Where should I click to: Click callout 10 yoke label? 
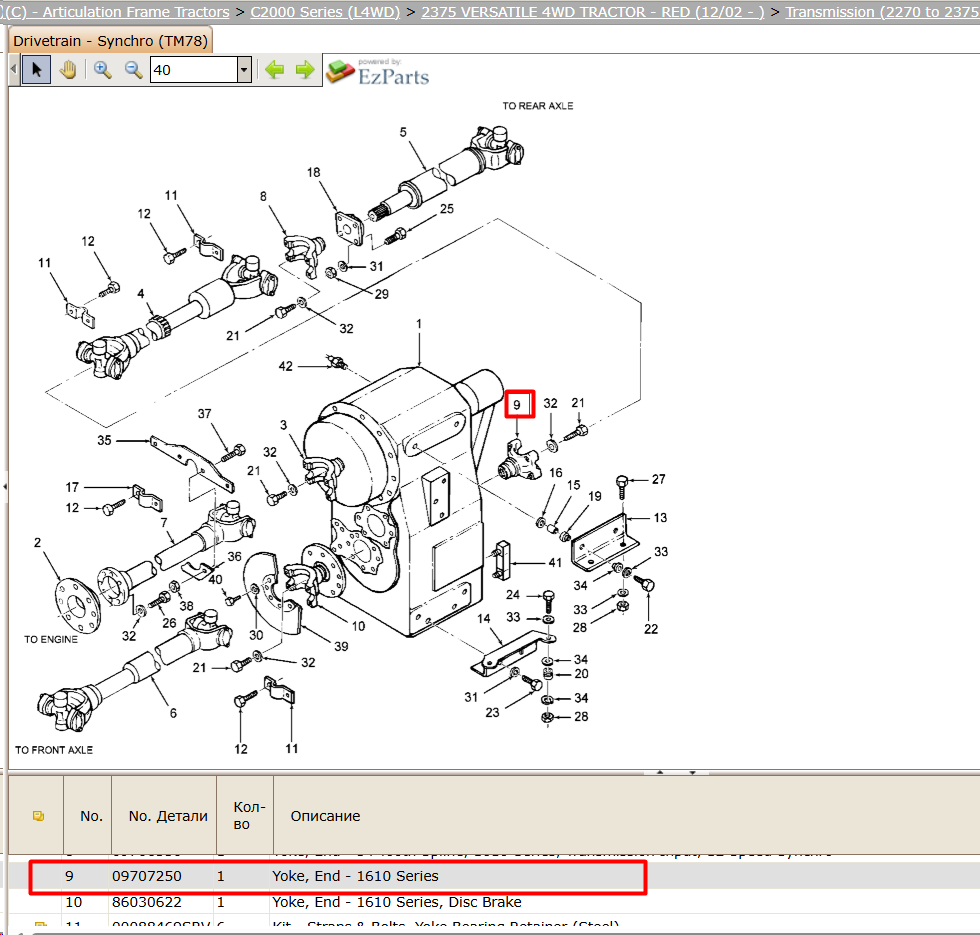[x=358, y=626]
